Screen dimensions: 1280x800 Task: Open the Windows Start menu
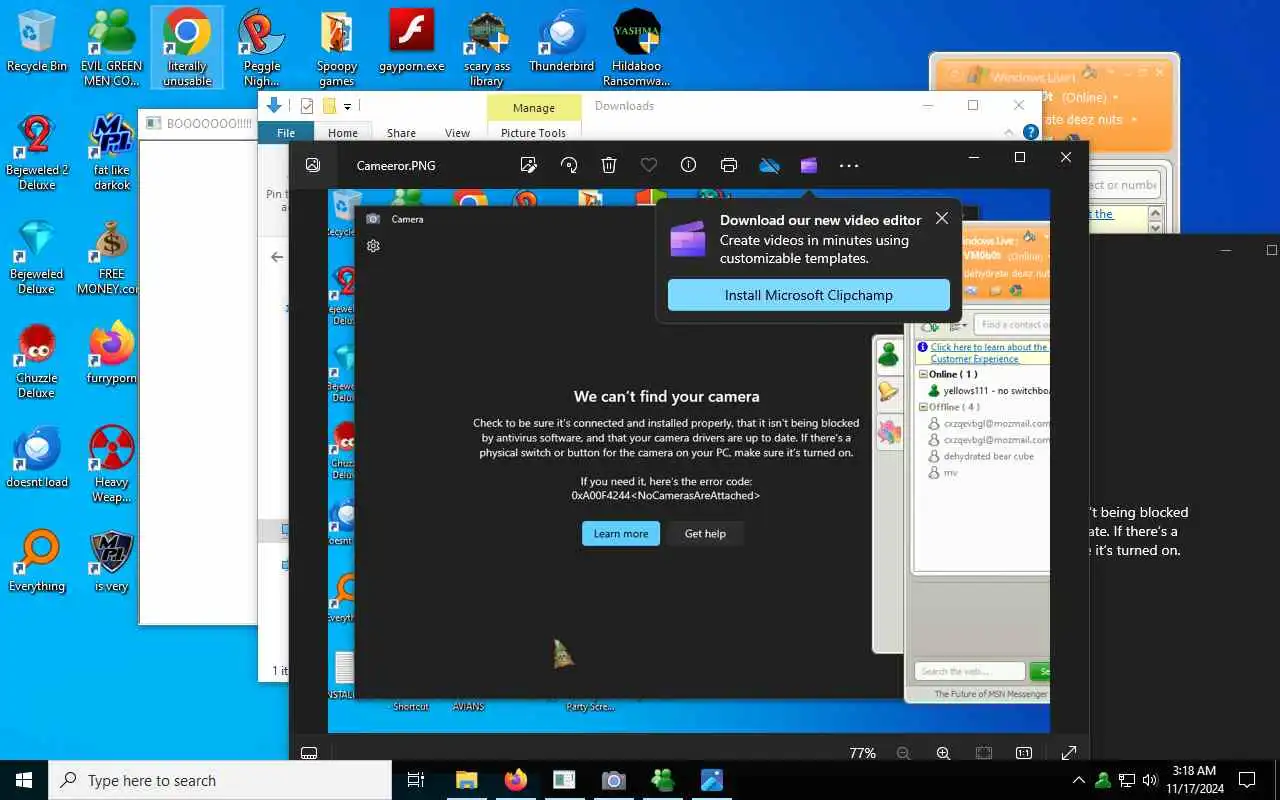[x=24, y=780]
